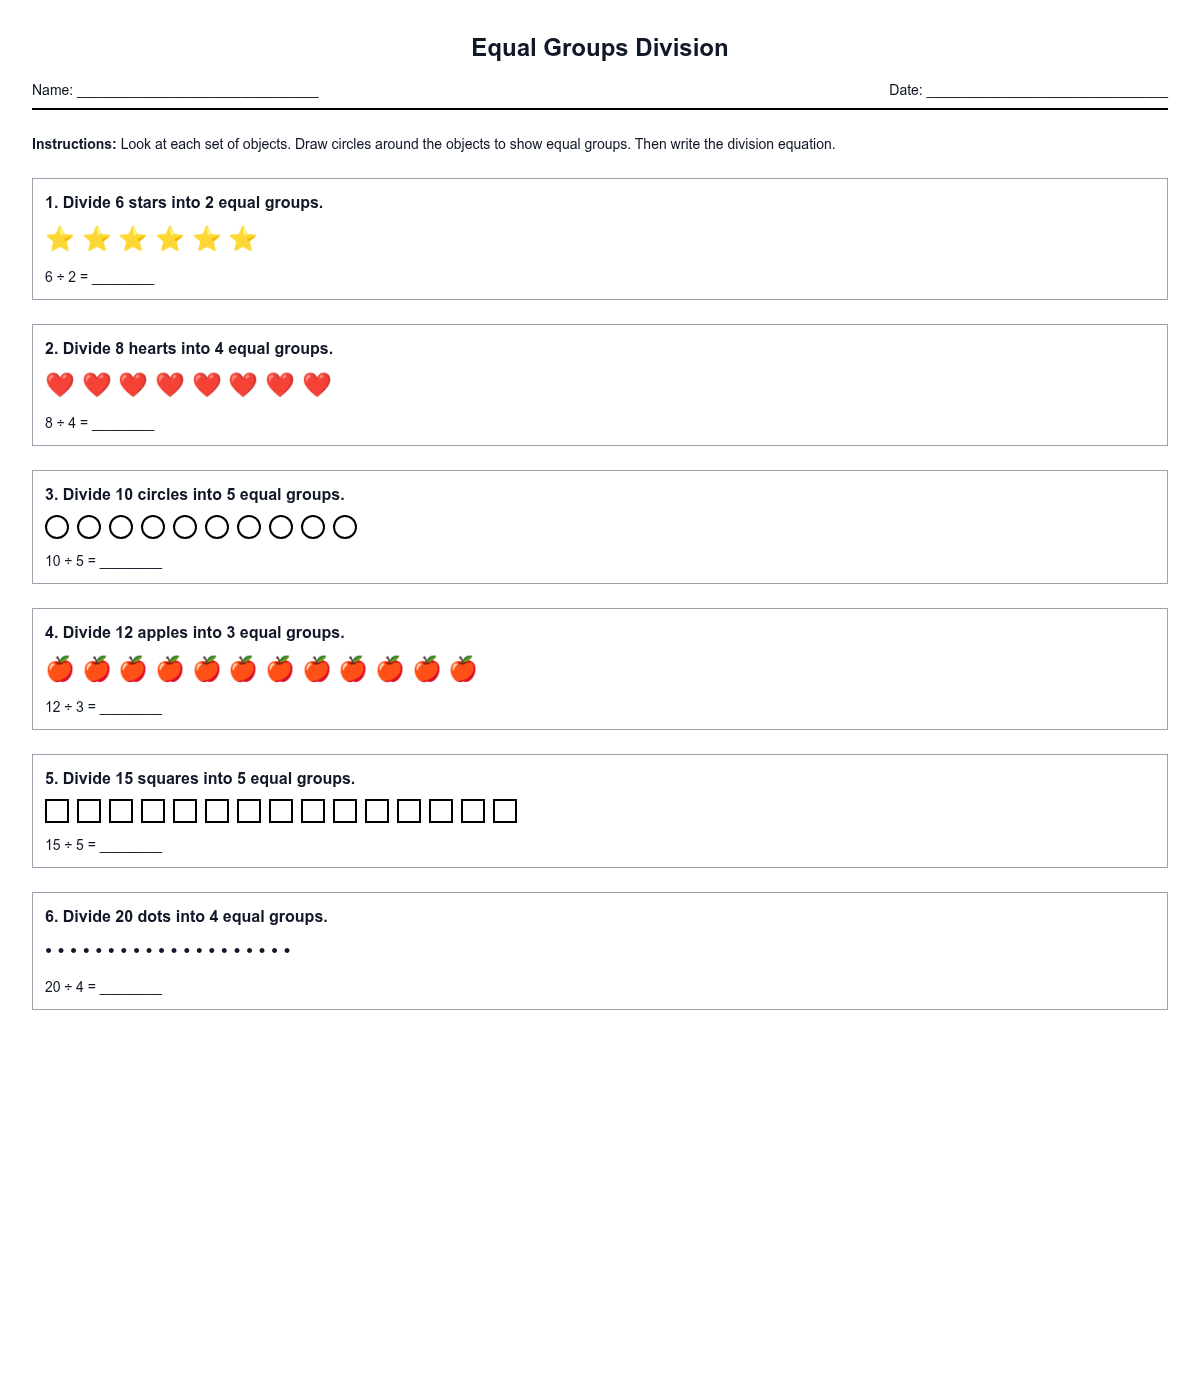1200x1400 pixels.
Task: Click the answer blank for 15 ÷ 5
Action: tap(131, 845)
